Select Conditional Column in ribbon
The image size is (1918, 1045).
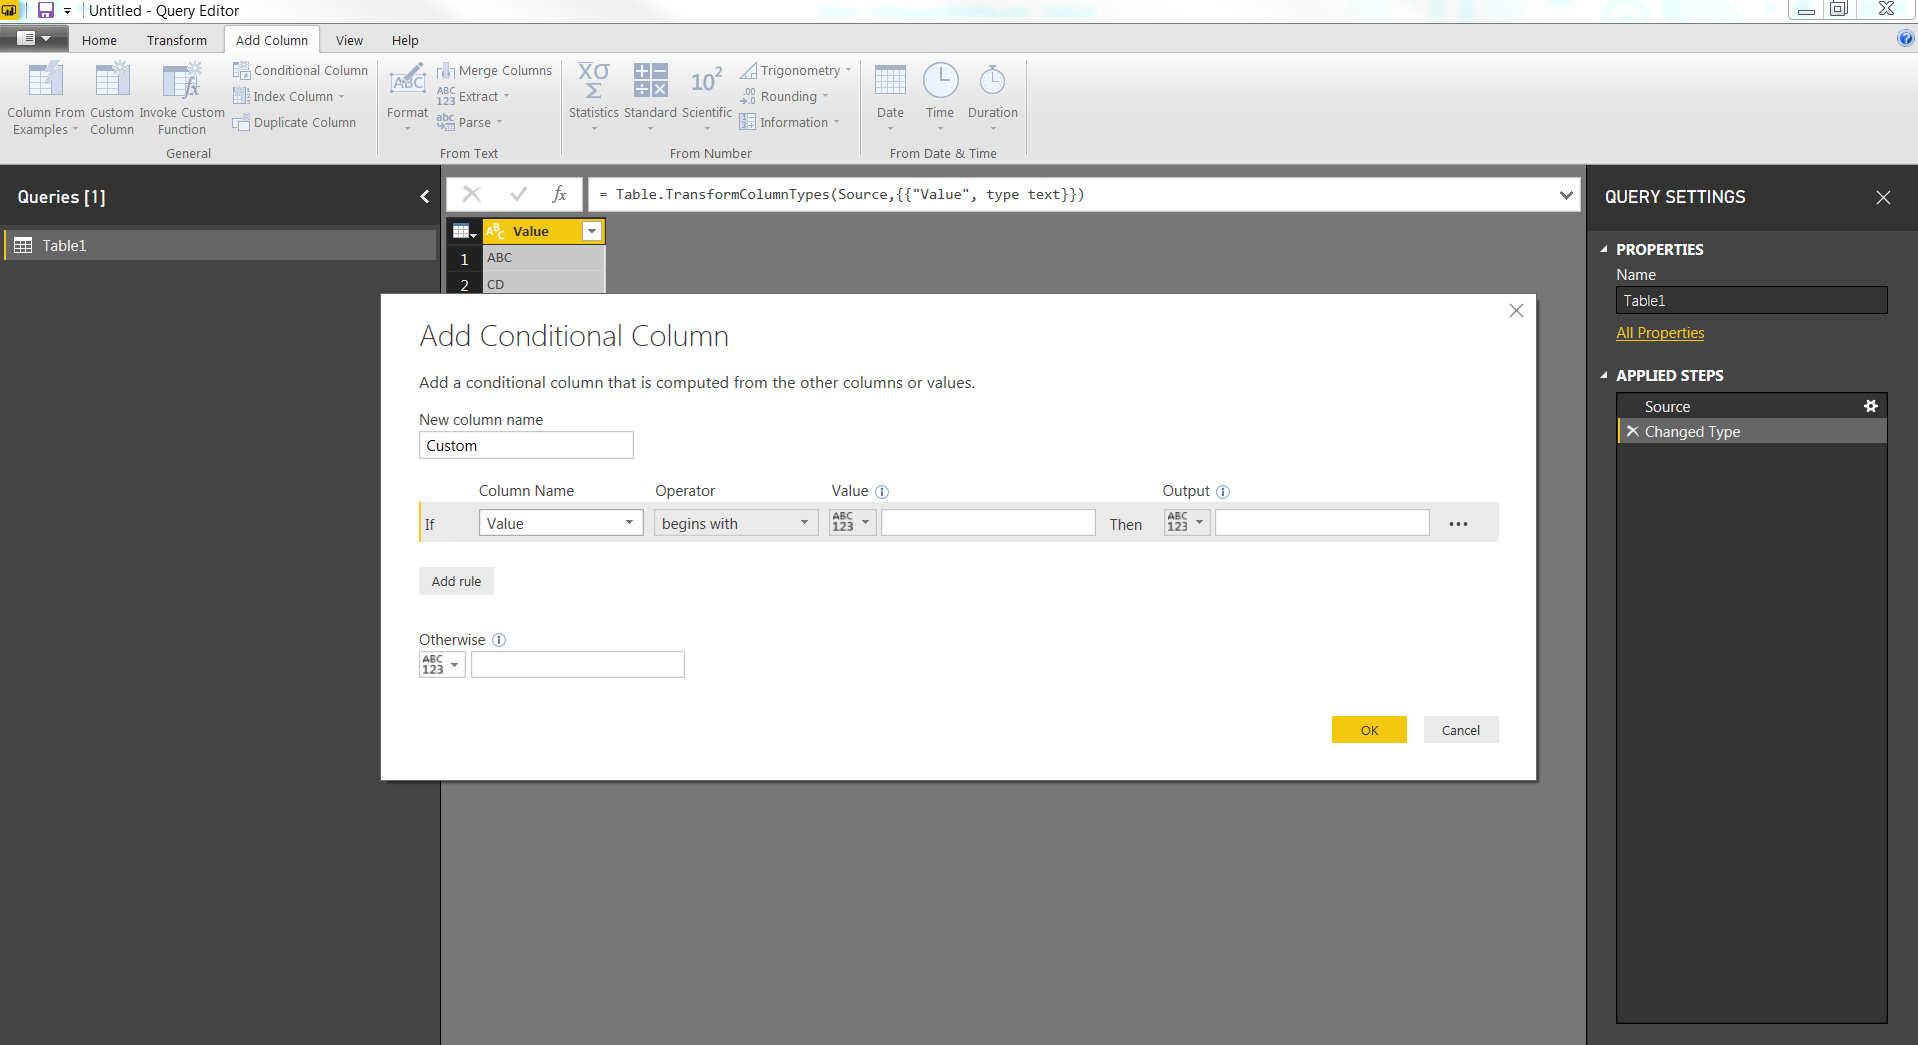[x=301, y=70]
